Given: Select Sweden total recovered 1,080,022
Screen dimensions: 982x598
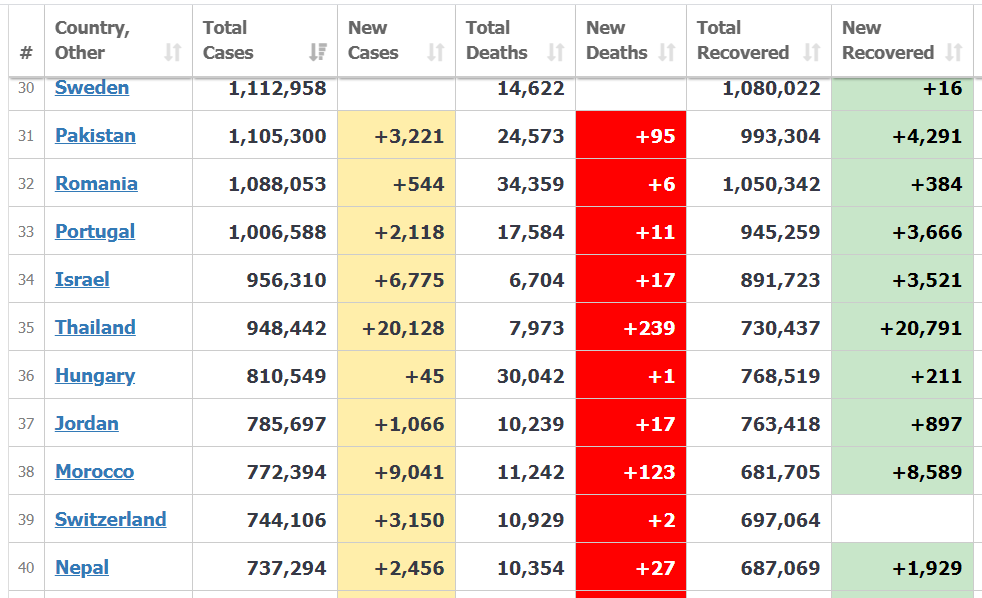Looking at the screenshot, I should (772, 88).
